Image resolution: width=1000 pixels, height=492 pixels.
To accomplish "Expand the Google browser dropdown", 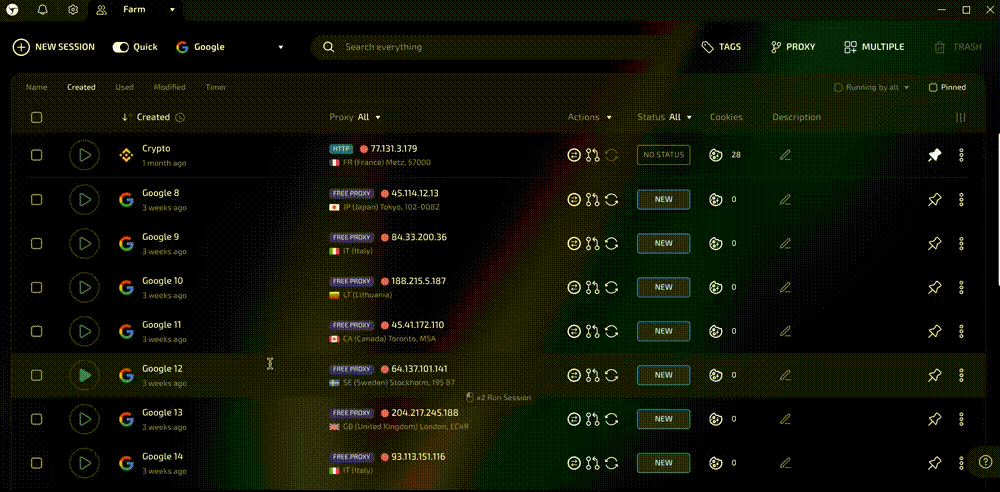I will [x=280, y=47].
